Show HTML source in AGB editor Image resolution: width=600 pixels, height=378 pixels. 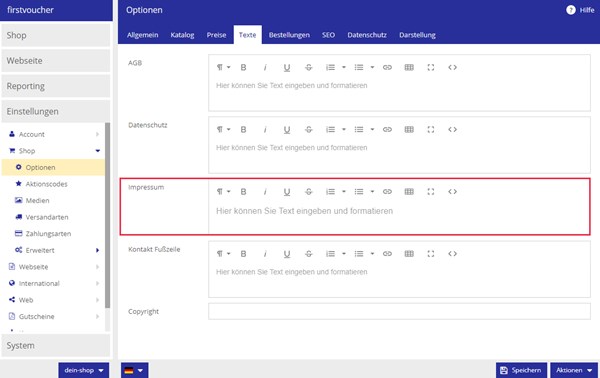[x=452, y=68]
